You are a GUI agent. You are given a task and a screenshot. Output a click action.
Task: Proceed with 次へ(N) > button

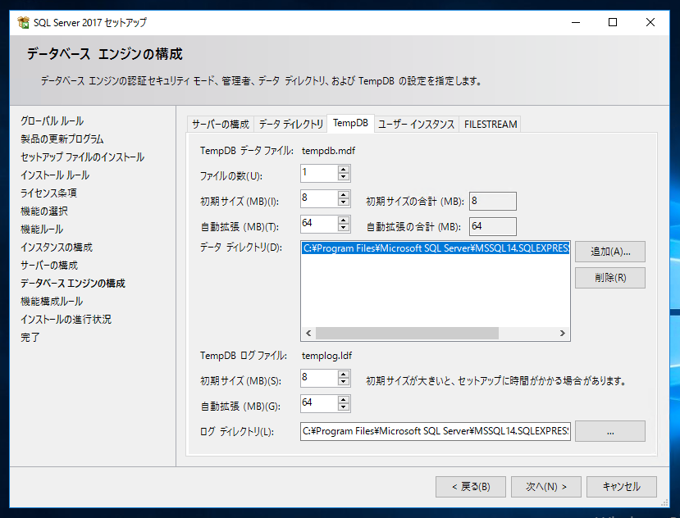click(x=546, y=487)
